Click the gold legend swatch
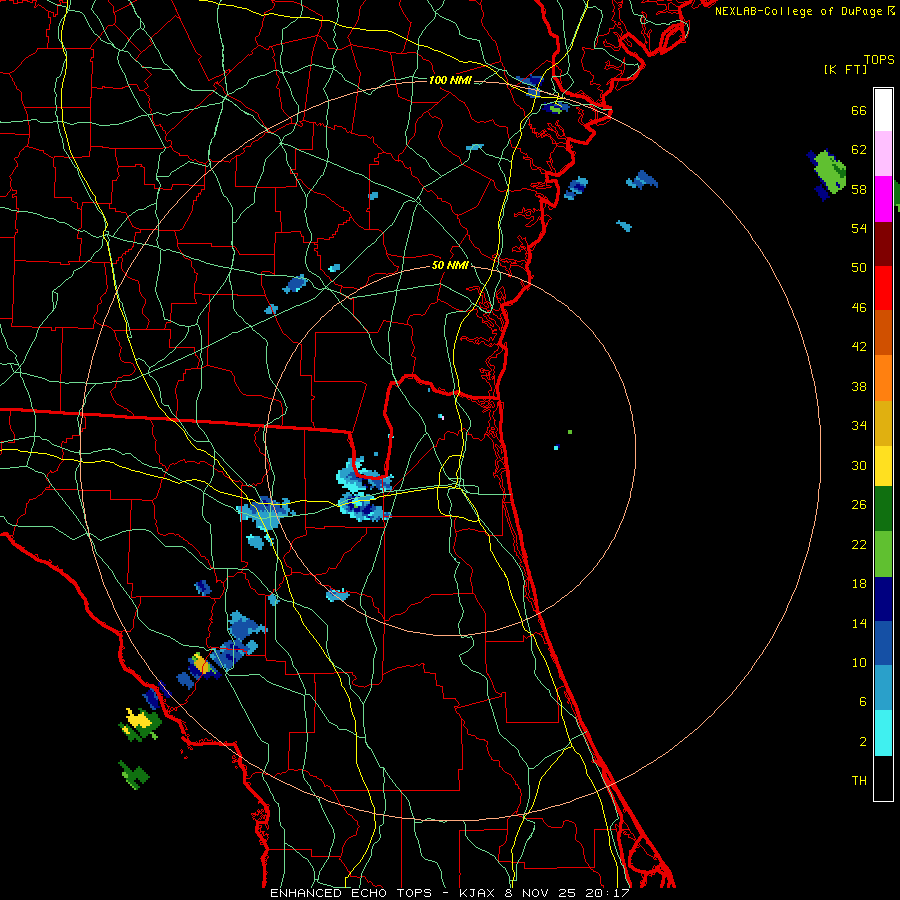900x900 pixels. click(x=883, y=423)
